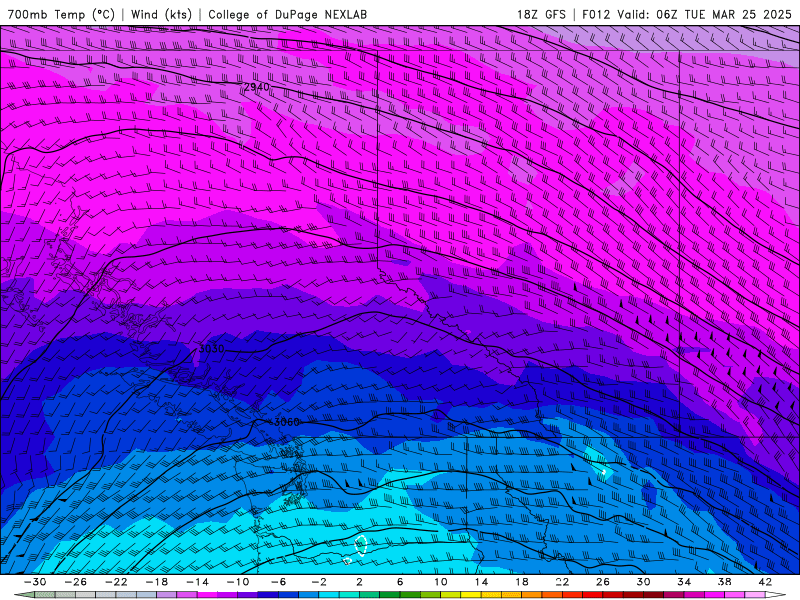Click the 'Valid: 06Z TUE MAR 25 2025' text
Viewport: 800px width, 600px height.
704,14
